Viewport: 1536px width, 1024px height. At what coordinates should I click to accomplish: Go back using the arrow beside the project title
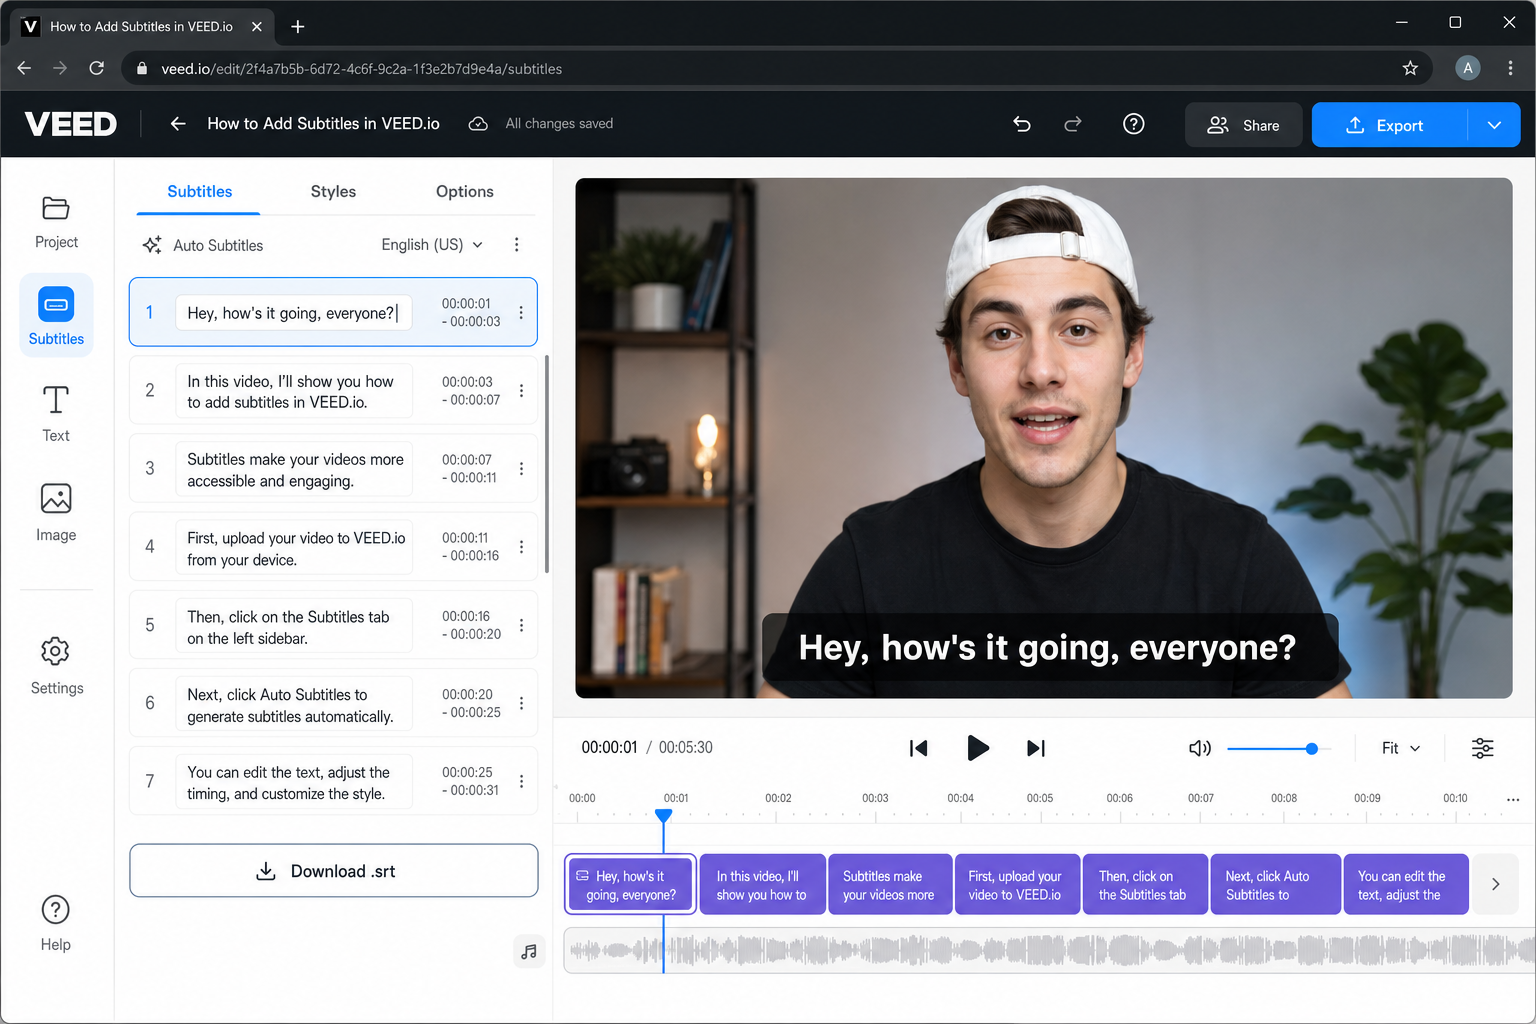coord(178,124)
